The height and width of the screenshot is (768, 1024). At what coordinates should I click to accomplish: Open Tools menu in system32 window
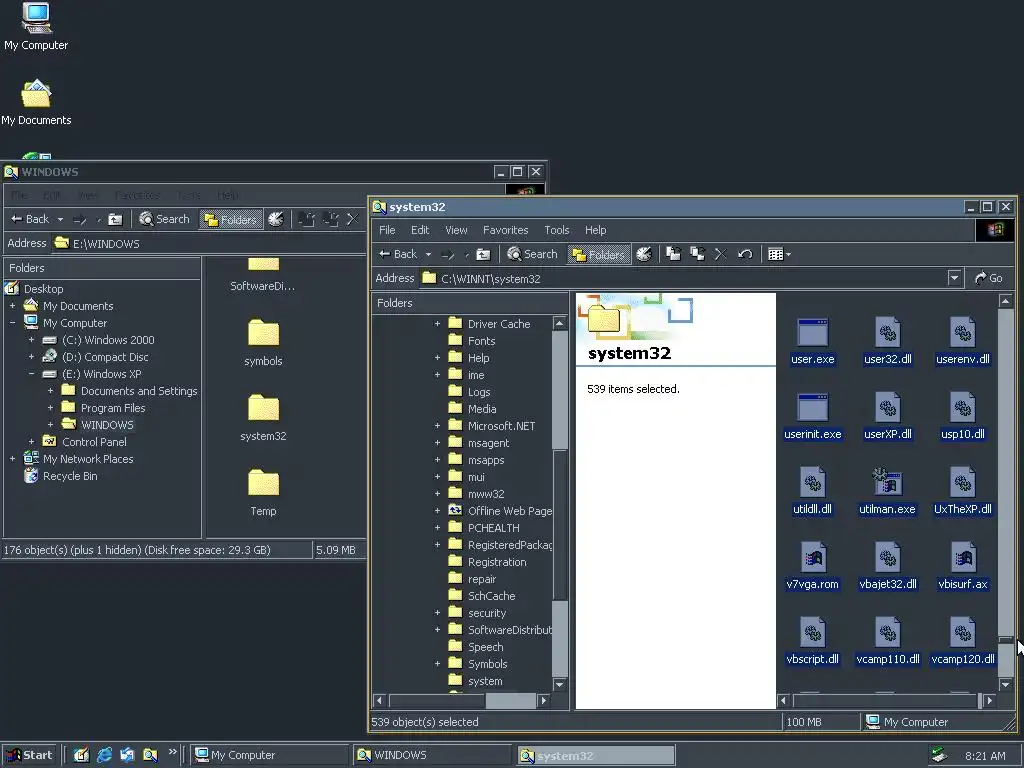pos(556,230)
